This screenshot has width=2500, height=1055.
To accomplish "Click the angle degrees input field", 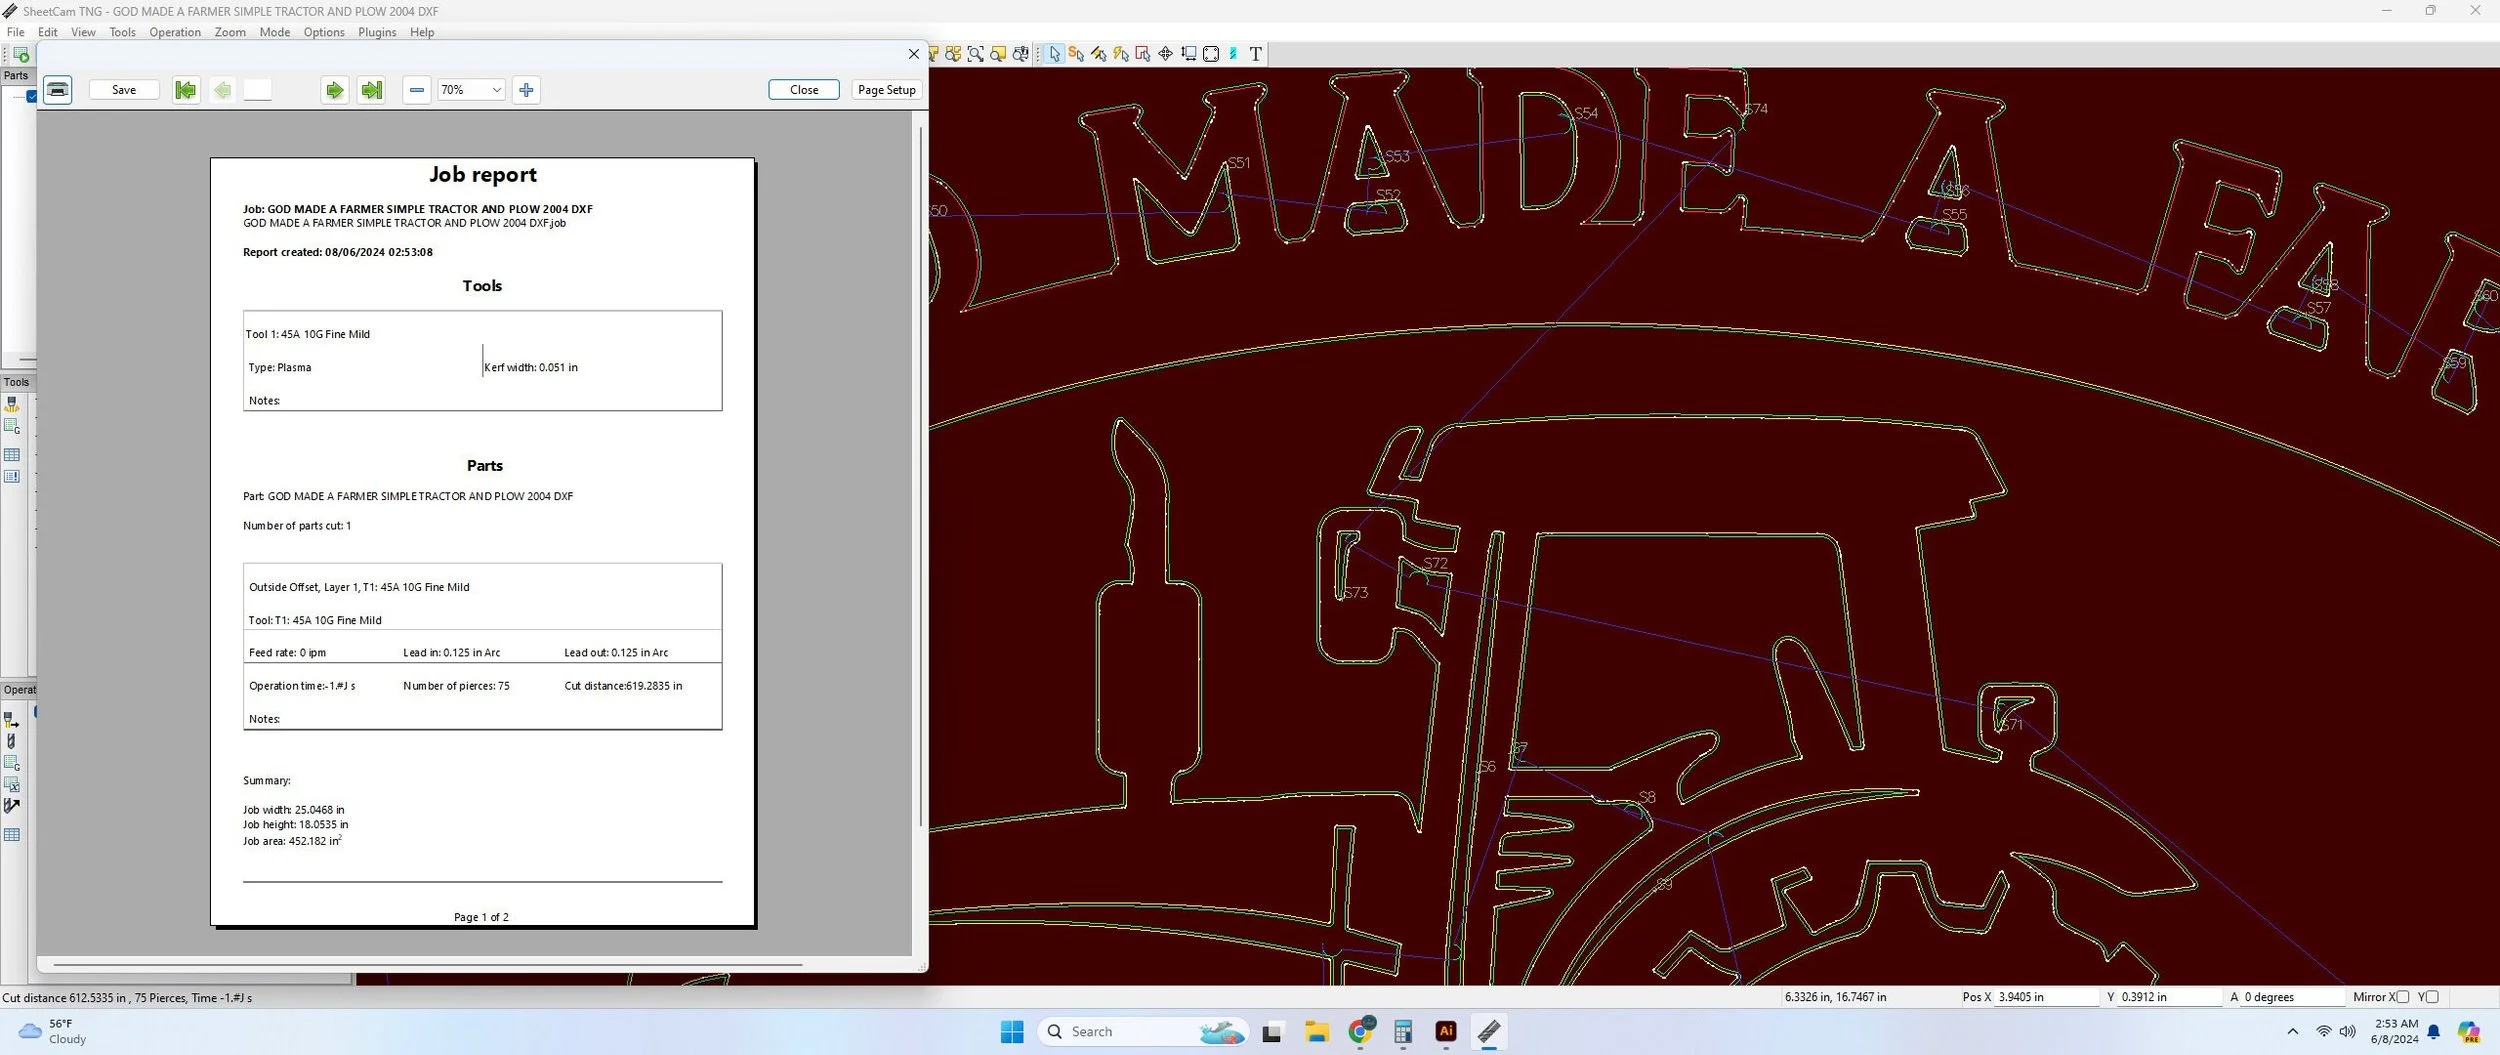I will [2292, 997].
